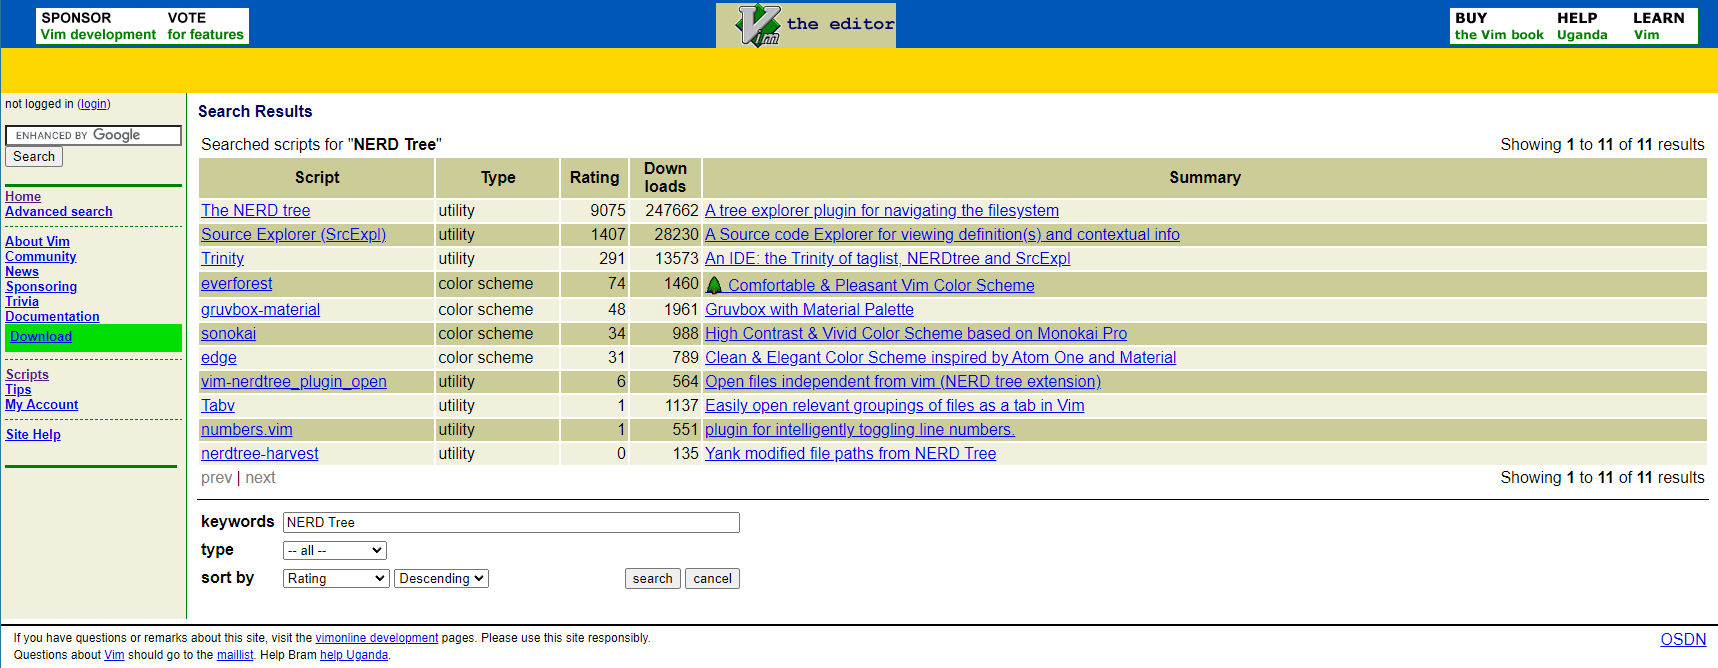Click Sponsor Vim development link
The width and height of the screenshot is (1718, 668).
[x=98, y=26]
